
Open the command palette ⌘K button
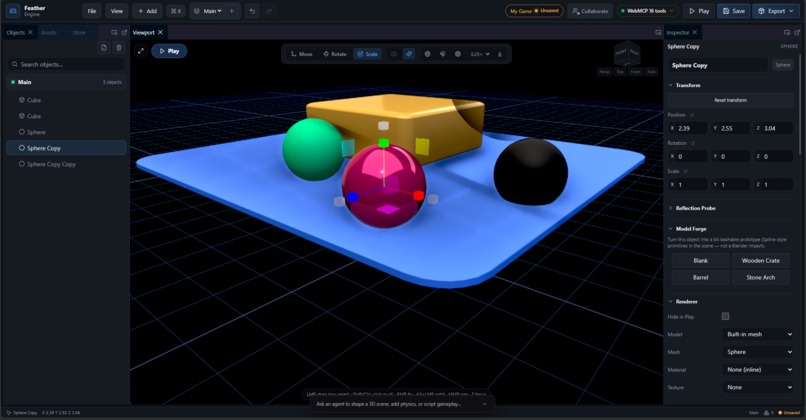pyautogui.click(x=176, y=11)
